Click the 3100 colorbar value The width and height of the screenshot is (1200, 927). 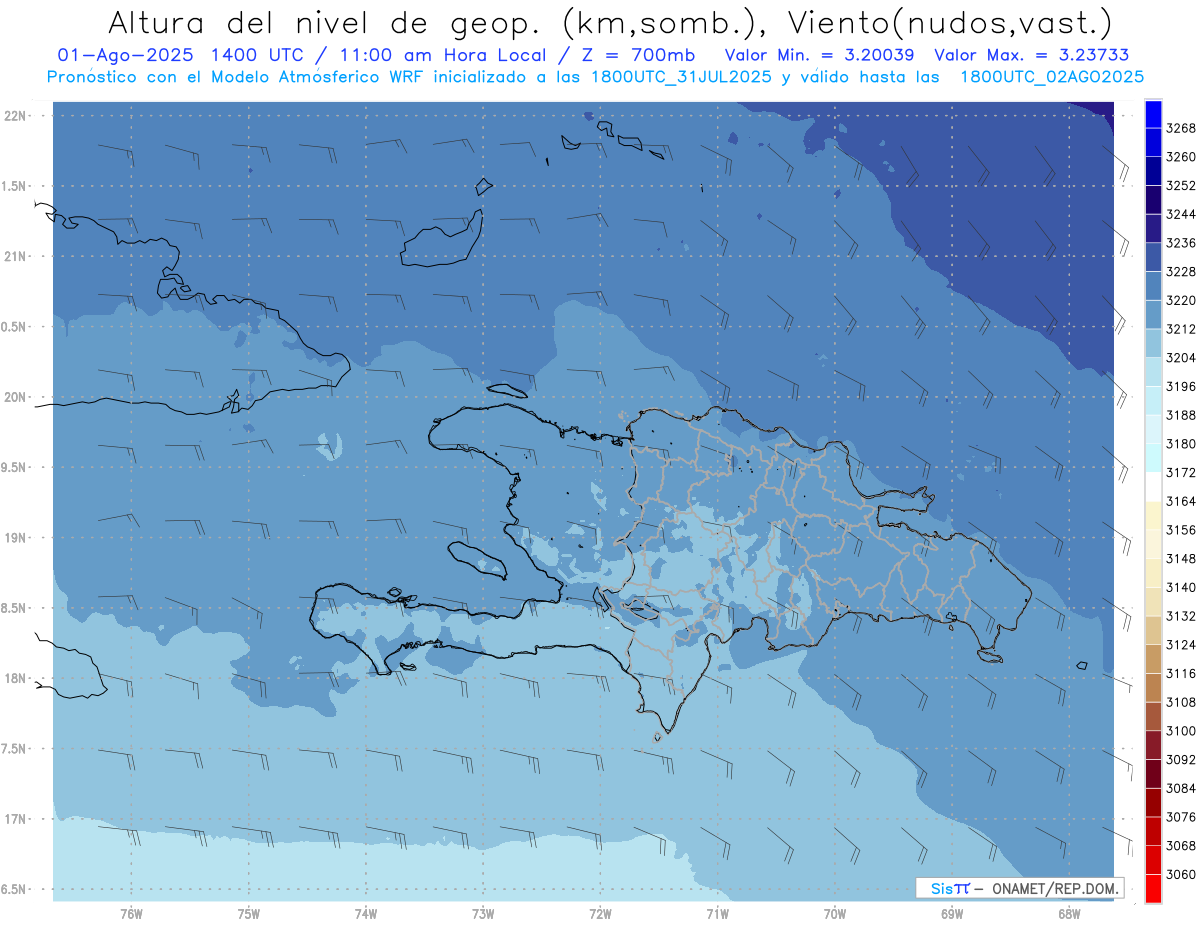[1181, 731]
